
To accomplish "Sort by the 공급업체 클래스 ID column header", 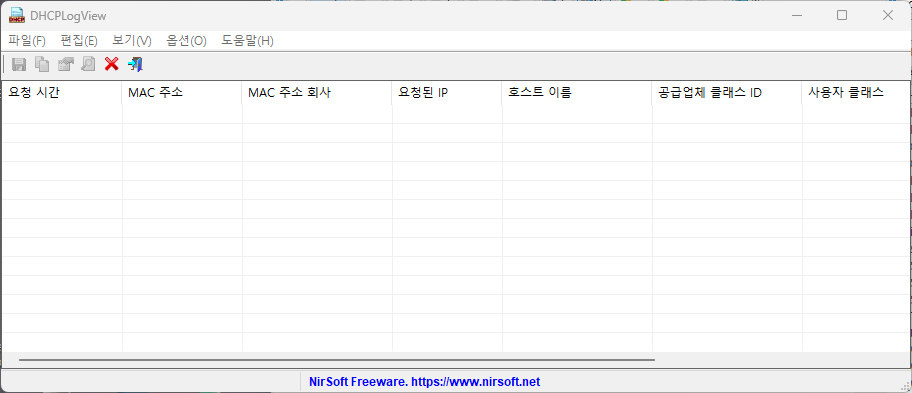I will click(x=727, y=93).
